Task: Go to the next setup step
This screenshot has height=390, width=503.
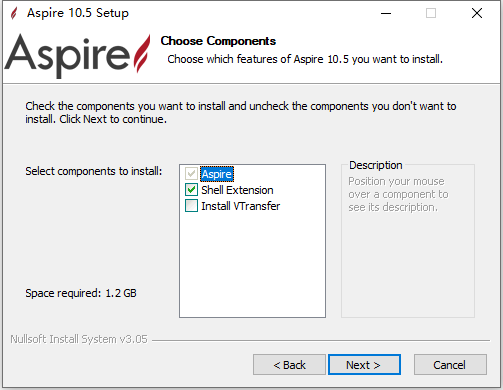Action: click(364, 365)
